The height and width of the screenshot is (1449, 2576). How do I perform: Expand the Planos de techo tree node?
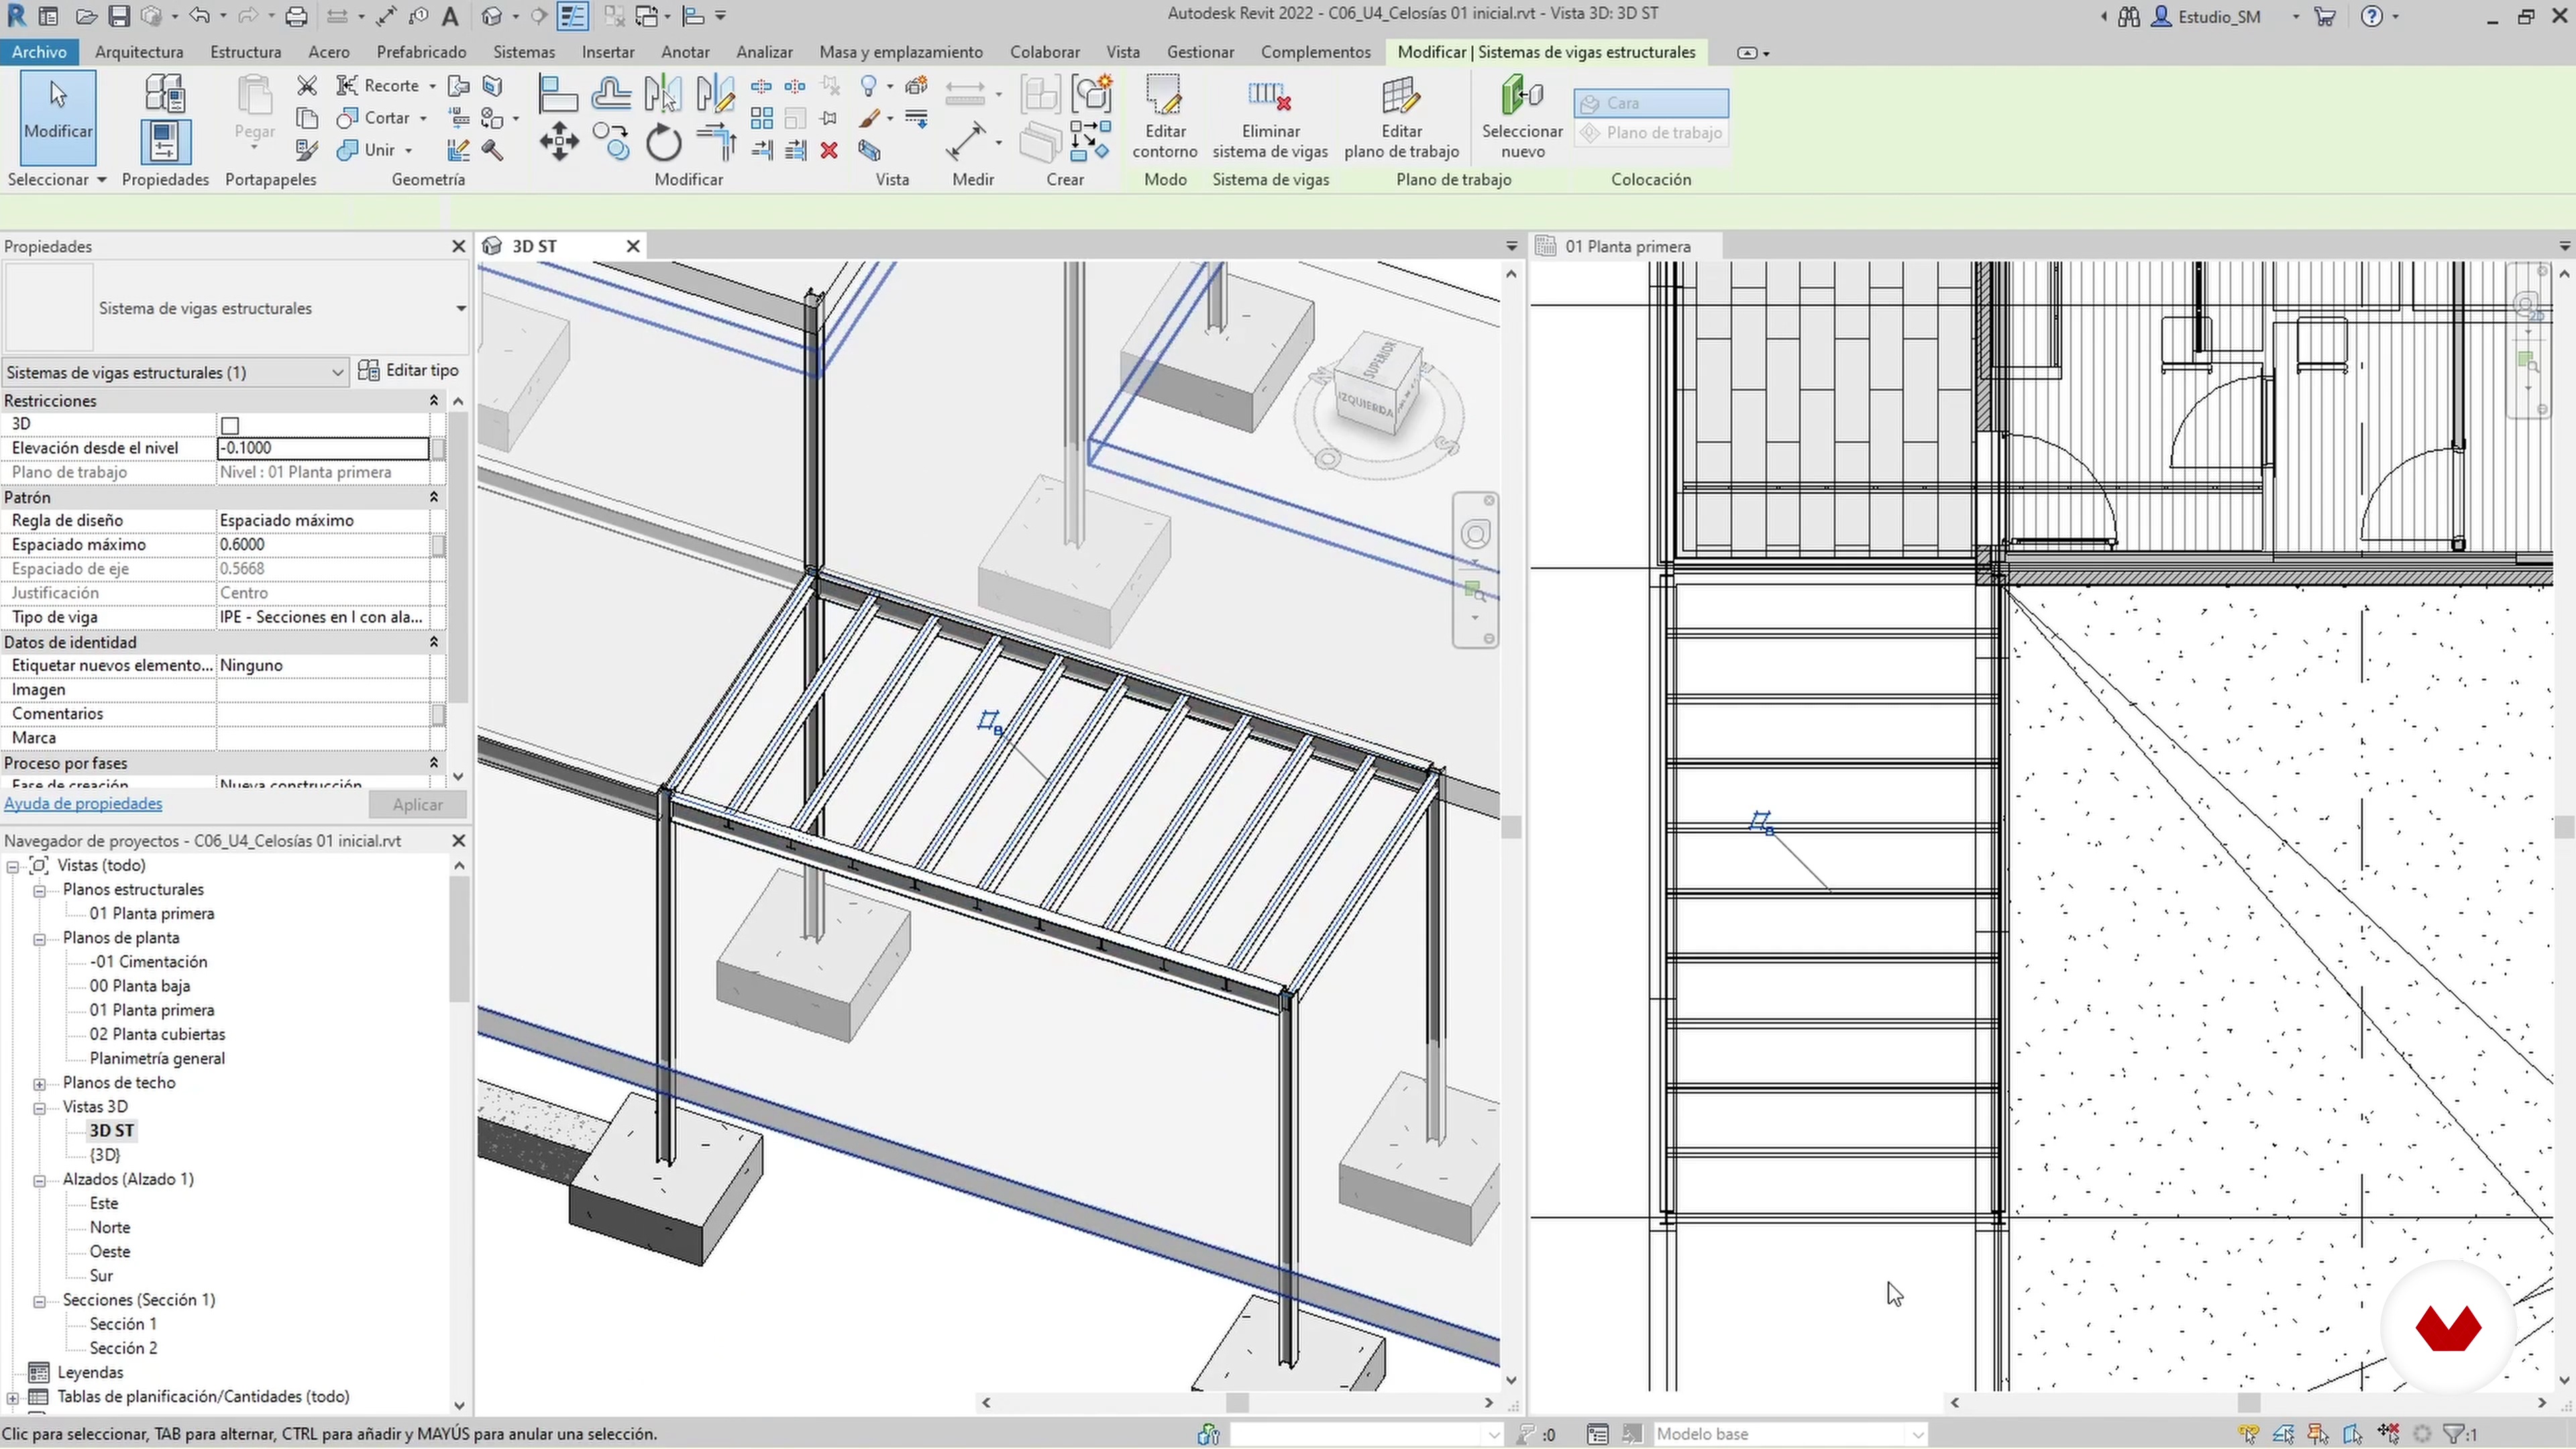point(39,1084)
